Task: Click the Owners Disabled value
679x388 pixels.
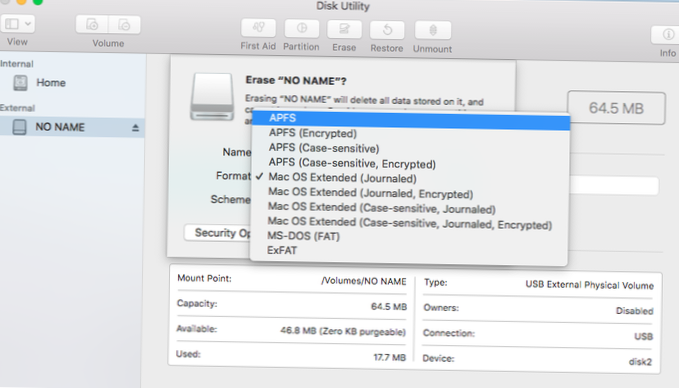Action: coord(634,311)
